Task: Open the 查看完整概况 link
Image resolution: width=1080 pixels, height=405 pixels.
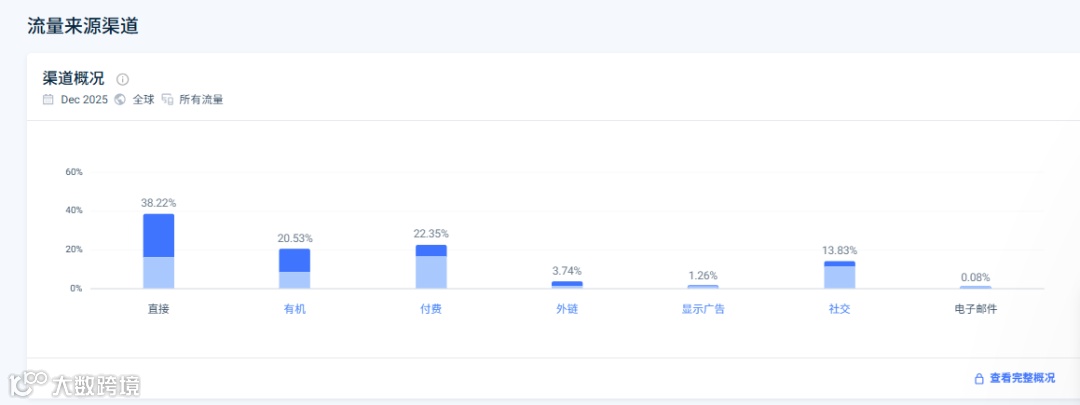Action: [1022, 379]
